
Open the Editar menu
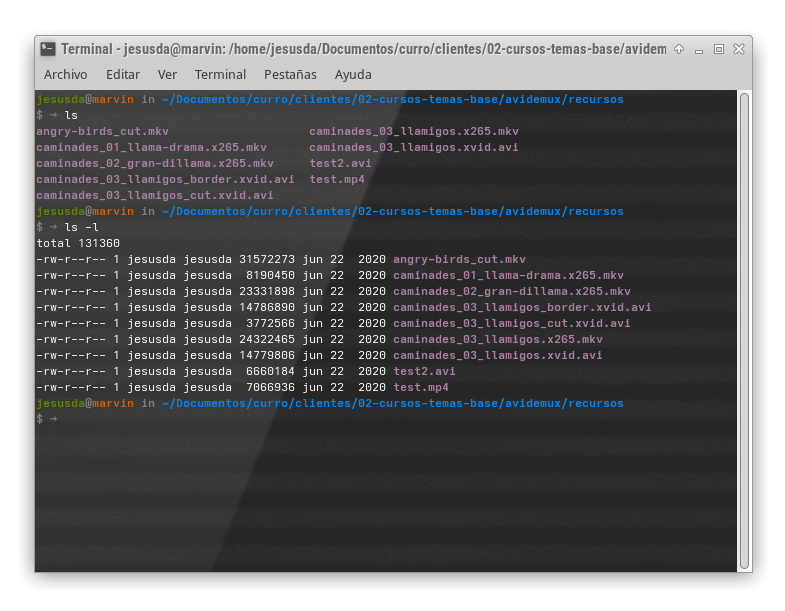pos(123,75)
